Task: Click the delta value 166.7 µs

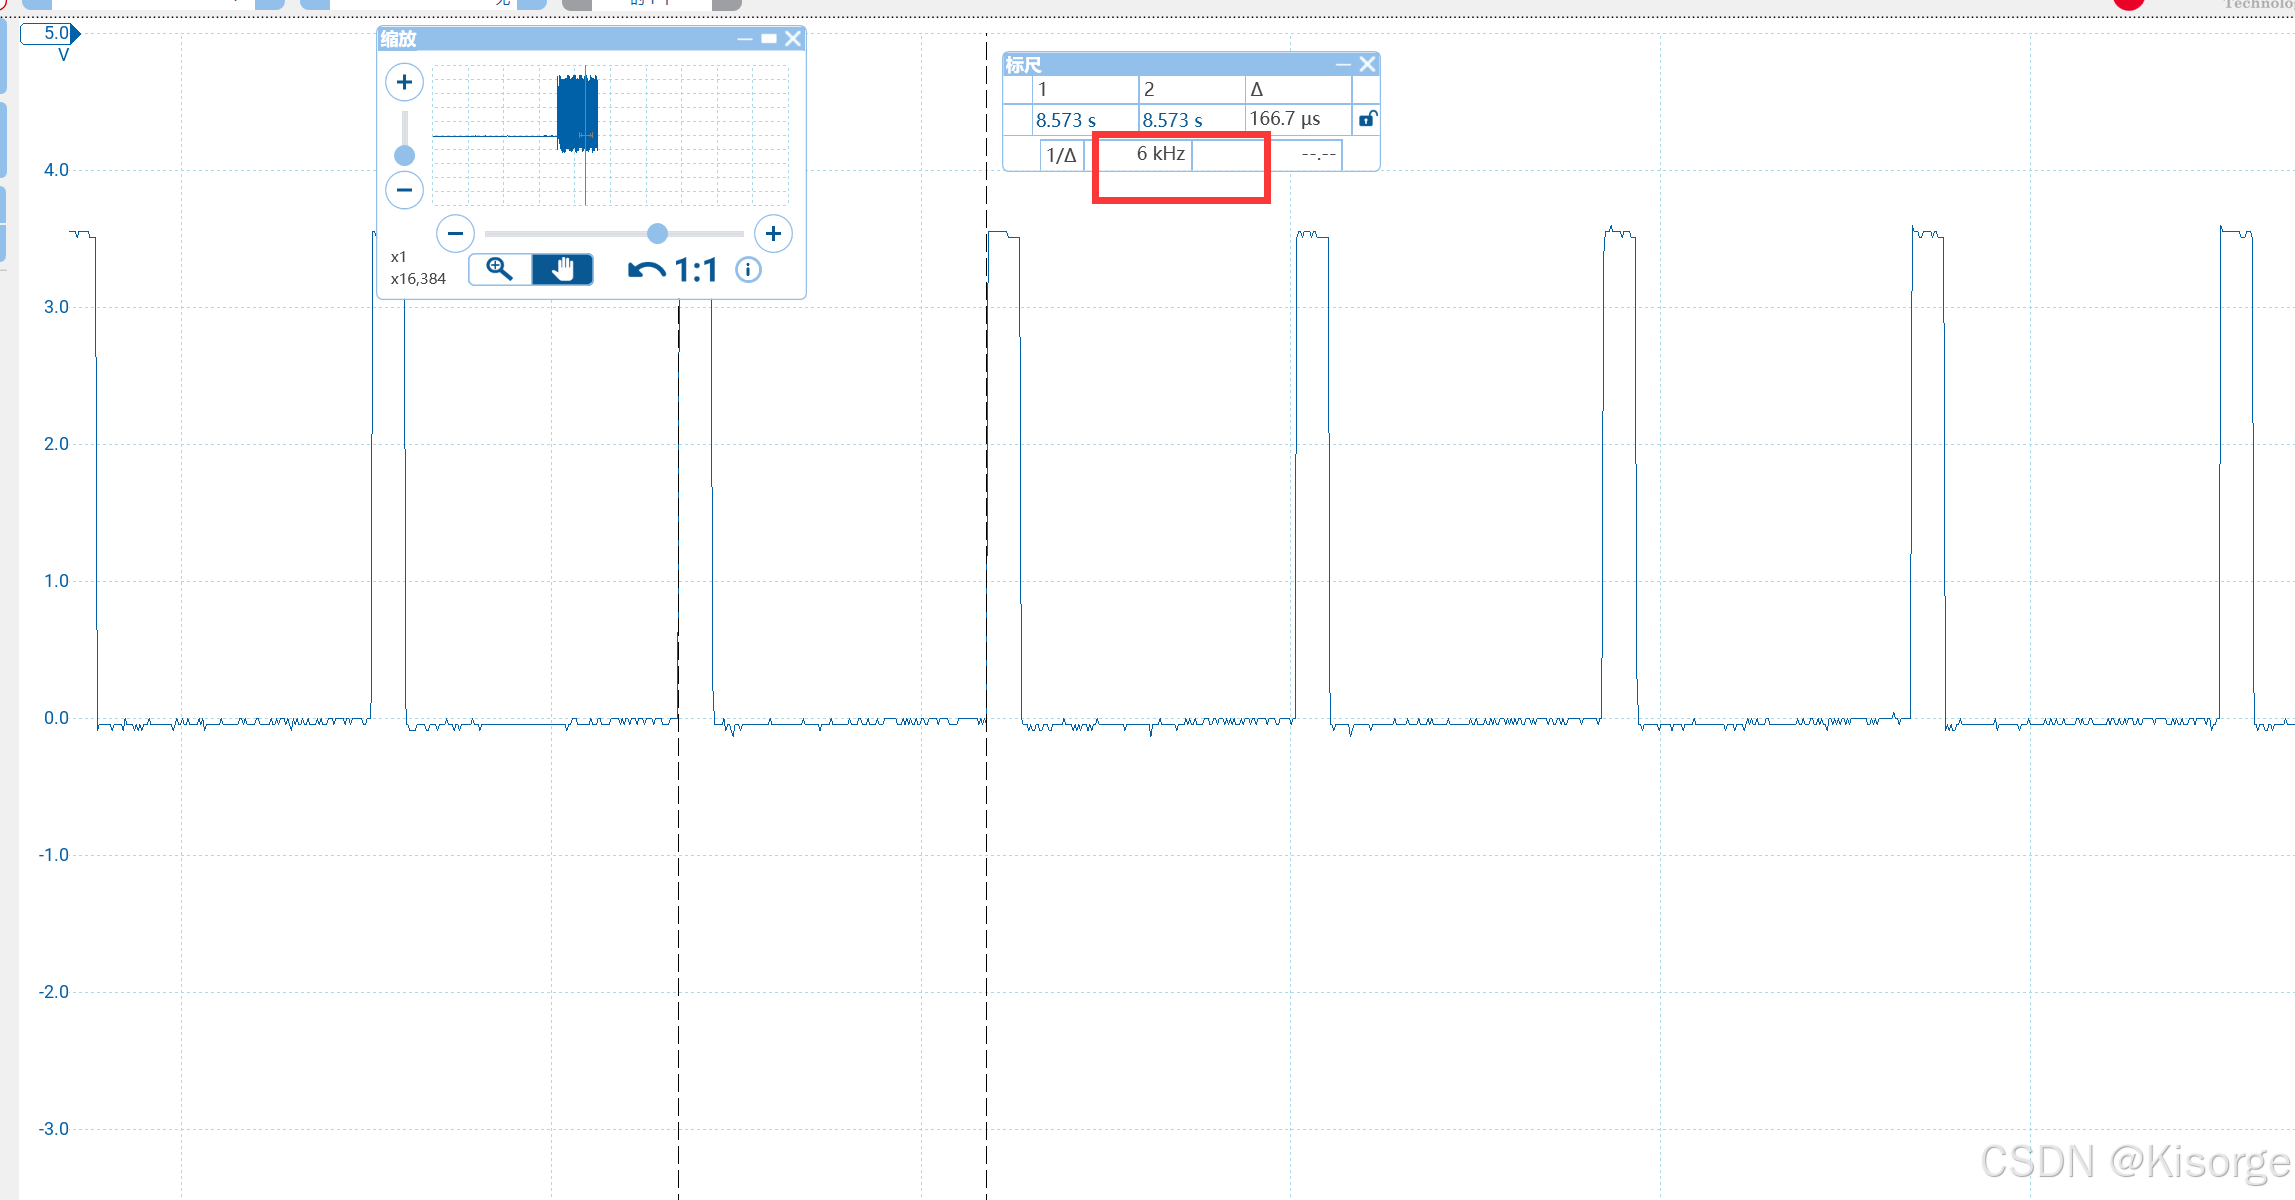Action: point(1285,119)
